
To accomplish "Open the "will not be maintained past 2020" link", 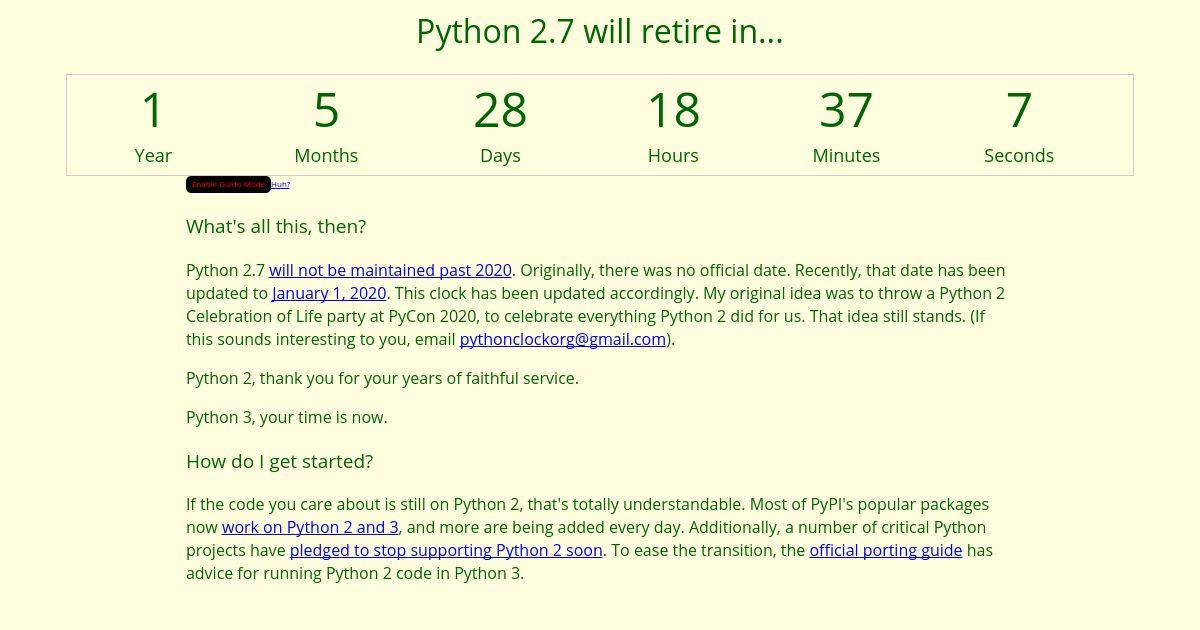I will 390,270.
